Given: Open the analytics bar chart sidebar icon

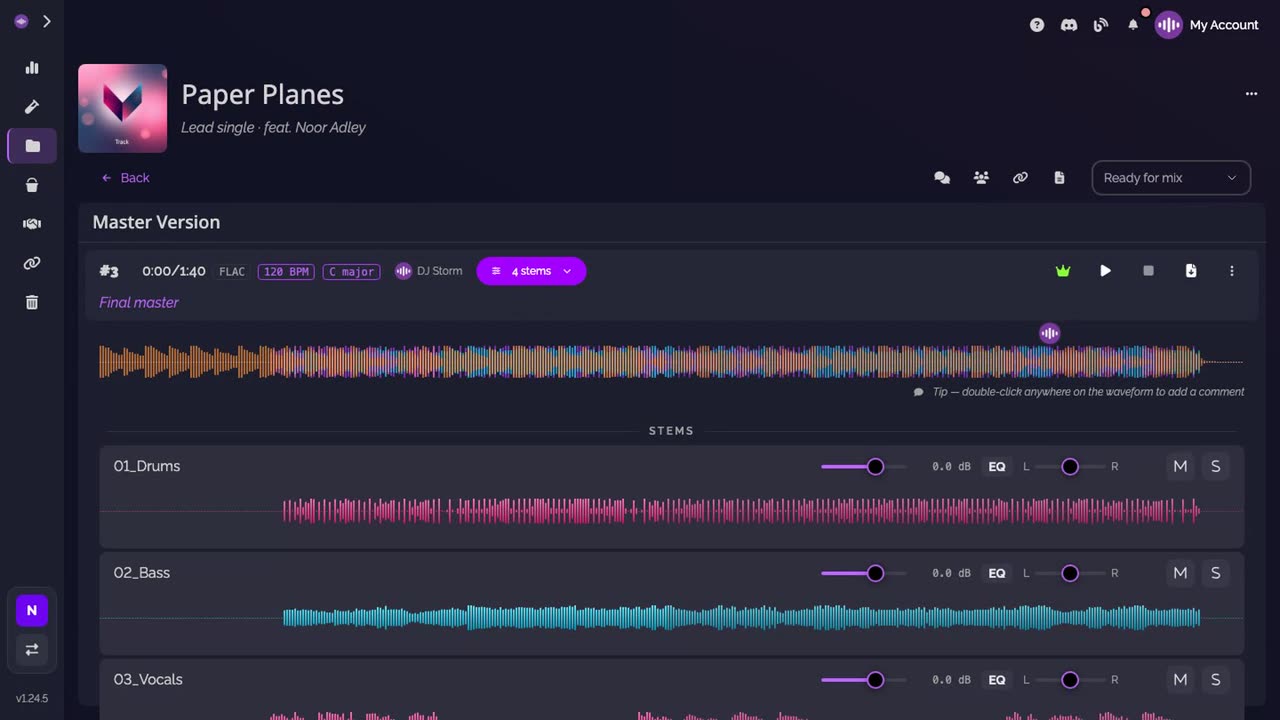Looking at the screenshot, I should pyautogui.click(x=32, y=68).
